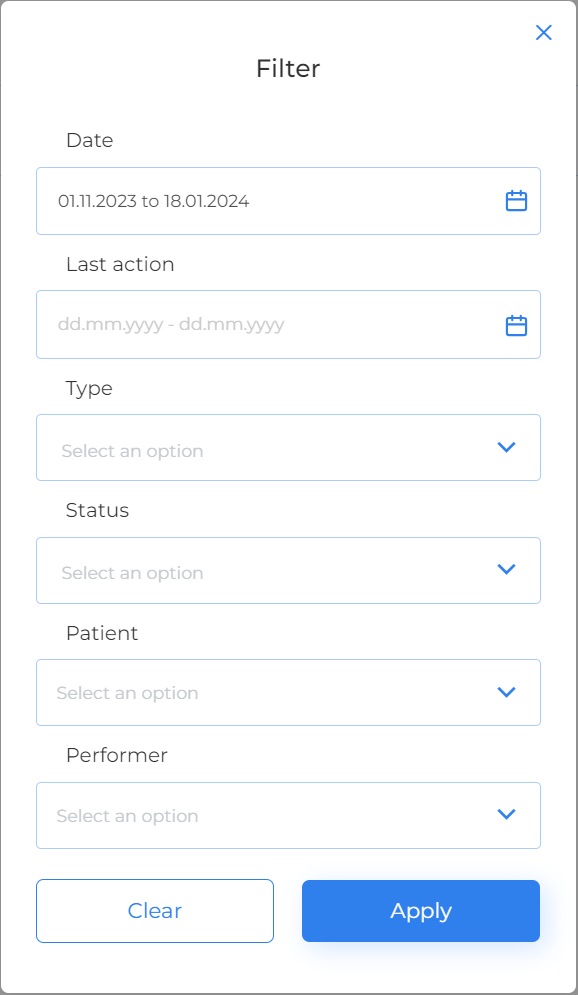Click the Select an option placeholder under Type

[132, 450]
